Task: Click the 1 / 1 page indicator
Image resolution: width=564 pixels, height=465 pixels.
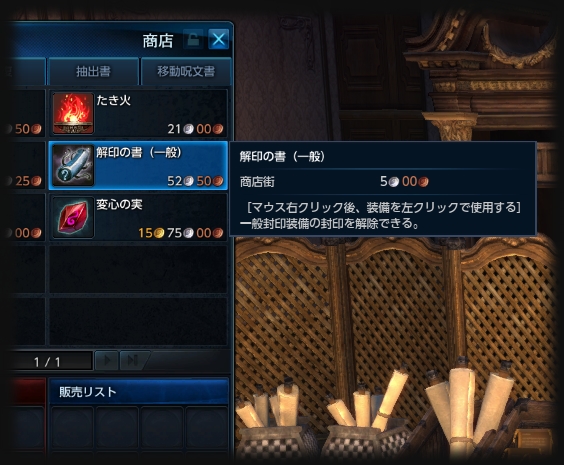Action: pyautogui.click(x=47, y=361)
